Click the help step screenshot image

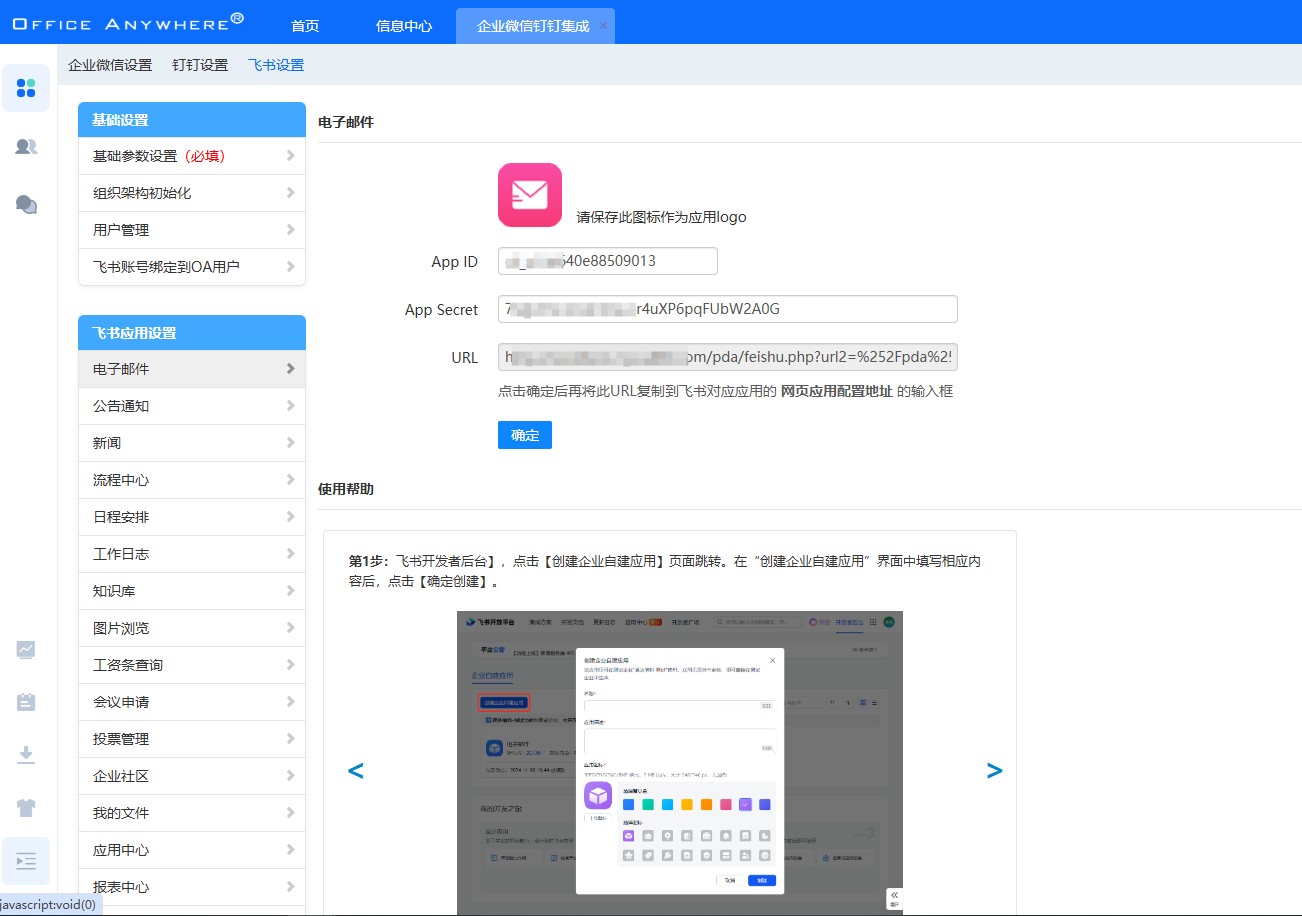(x=680, y=762)
